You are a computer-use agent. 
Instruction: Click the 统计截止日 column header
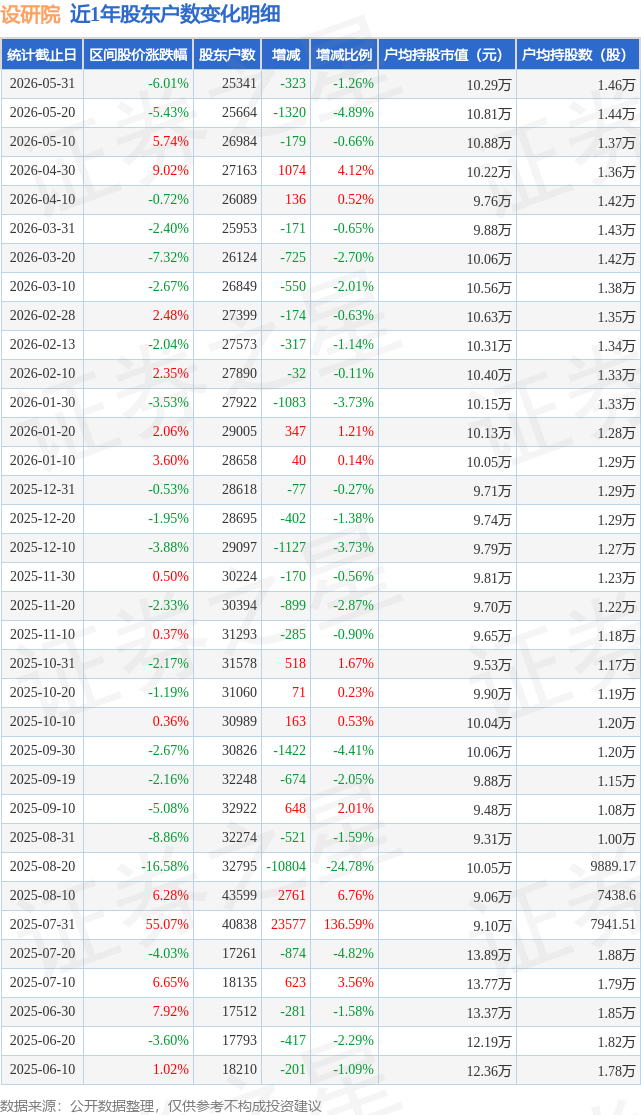click(x=42, y=55)
